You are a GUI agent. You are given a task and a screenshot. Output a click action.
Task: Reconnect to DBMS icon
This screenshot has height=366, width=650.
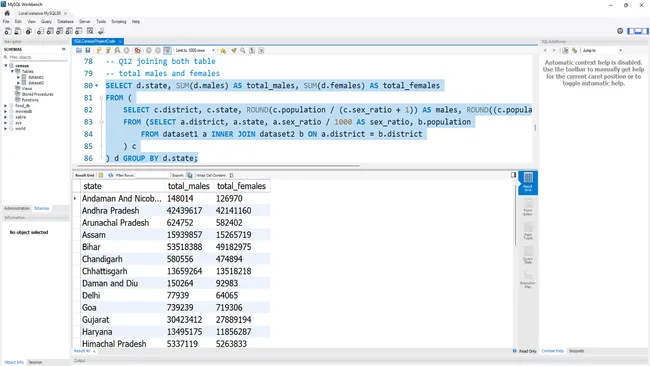[101, 31]
